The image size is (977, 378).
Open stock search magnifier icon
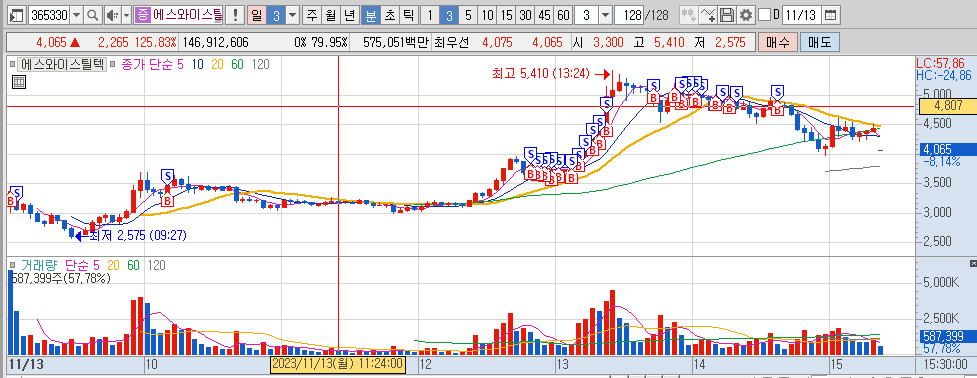click(x=92, y=15)
